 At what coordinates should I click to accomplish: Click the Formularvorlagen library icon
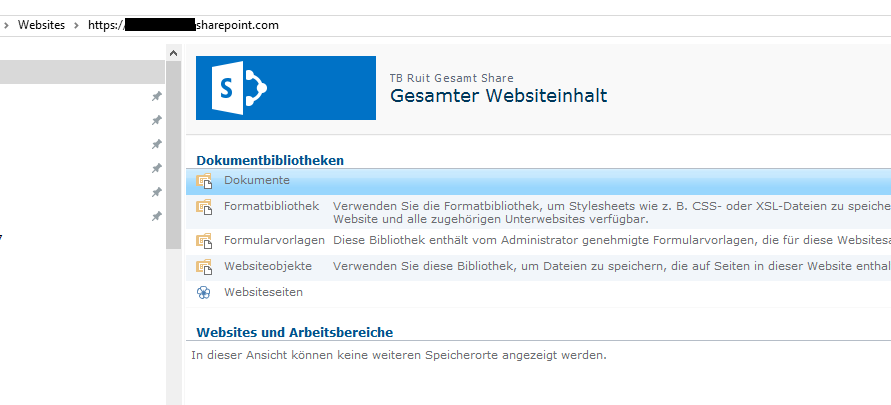point(204,241)
